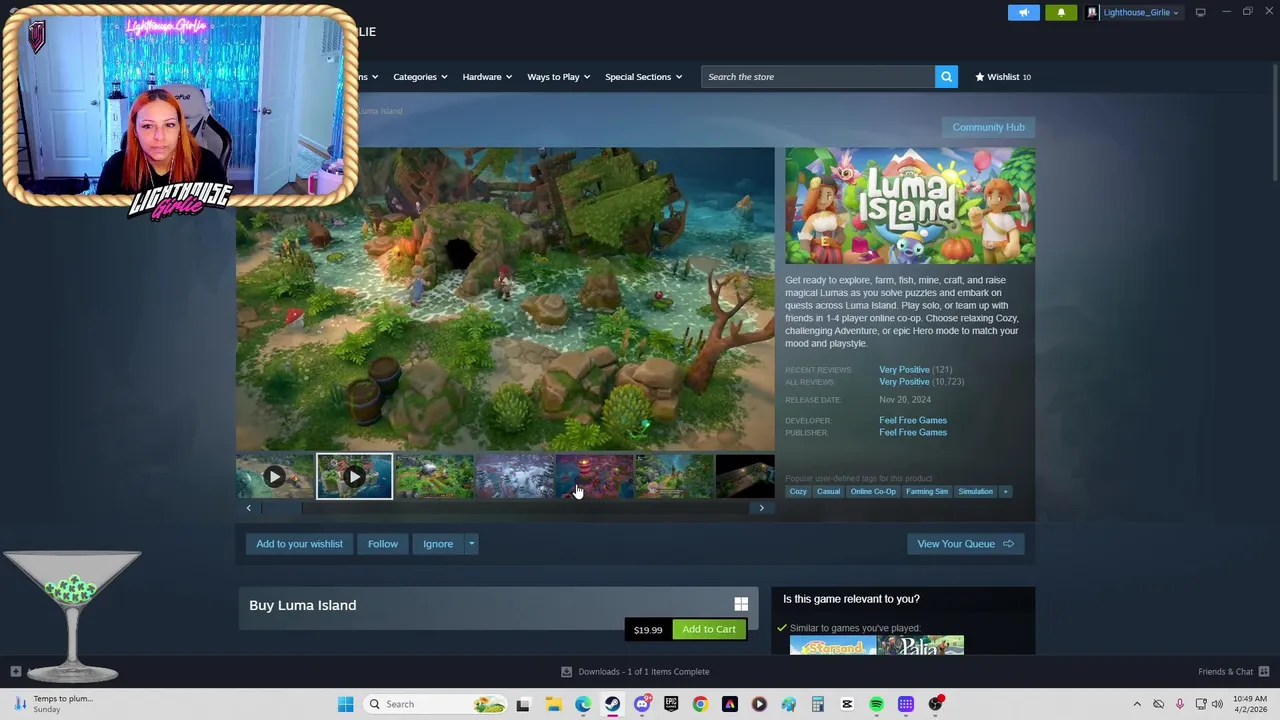The image size is (1280, 720).
Task: Open taskbar volume control icon
Action: [1217, 704]
